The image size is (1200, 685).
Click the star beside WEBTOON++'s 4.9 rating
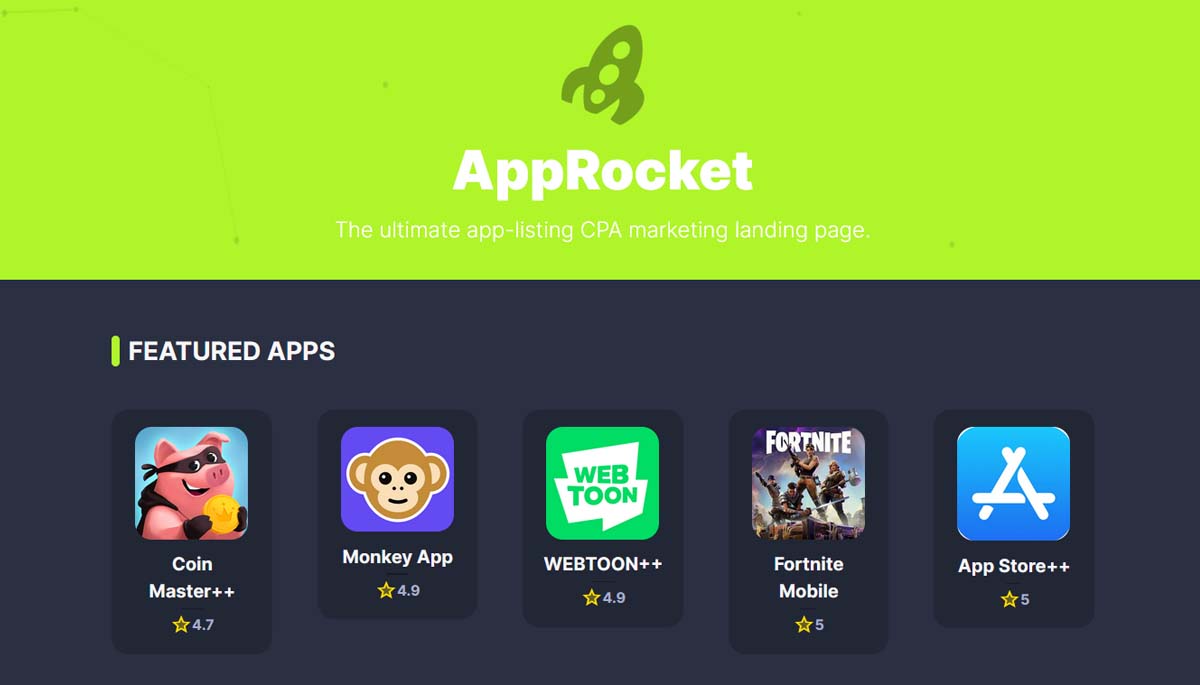591,598
